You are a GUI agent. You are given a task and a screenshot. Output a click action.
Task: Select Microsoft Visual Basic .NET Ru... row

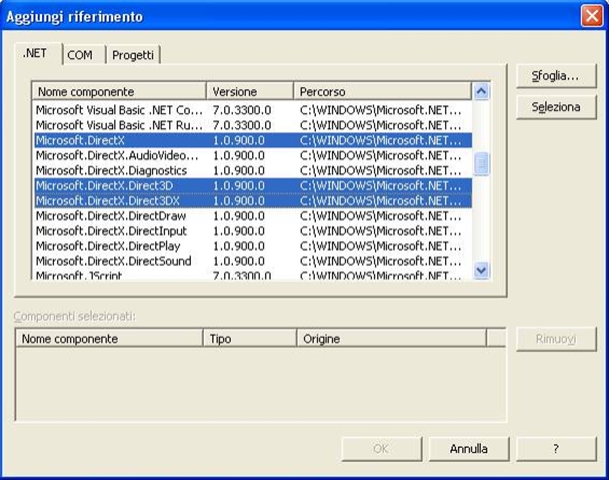253,125
